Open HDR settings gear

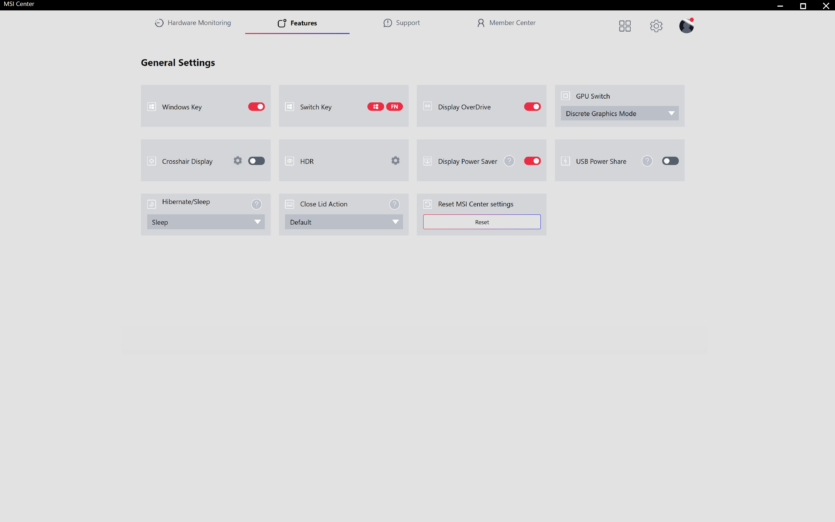point(395,160)
